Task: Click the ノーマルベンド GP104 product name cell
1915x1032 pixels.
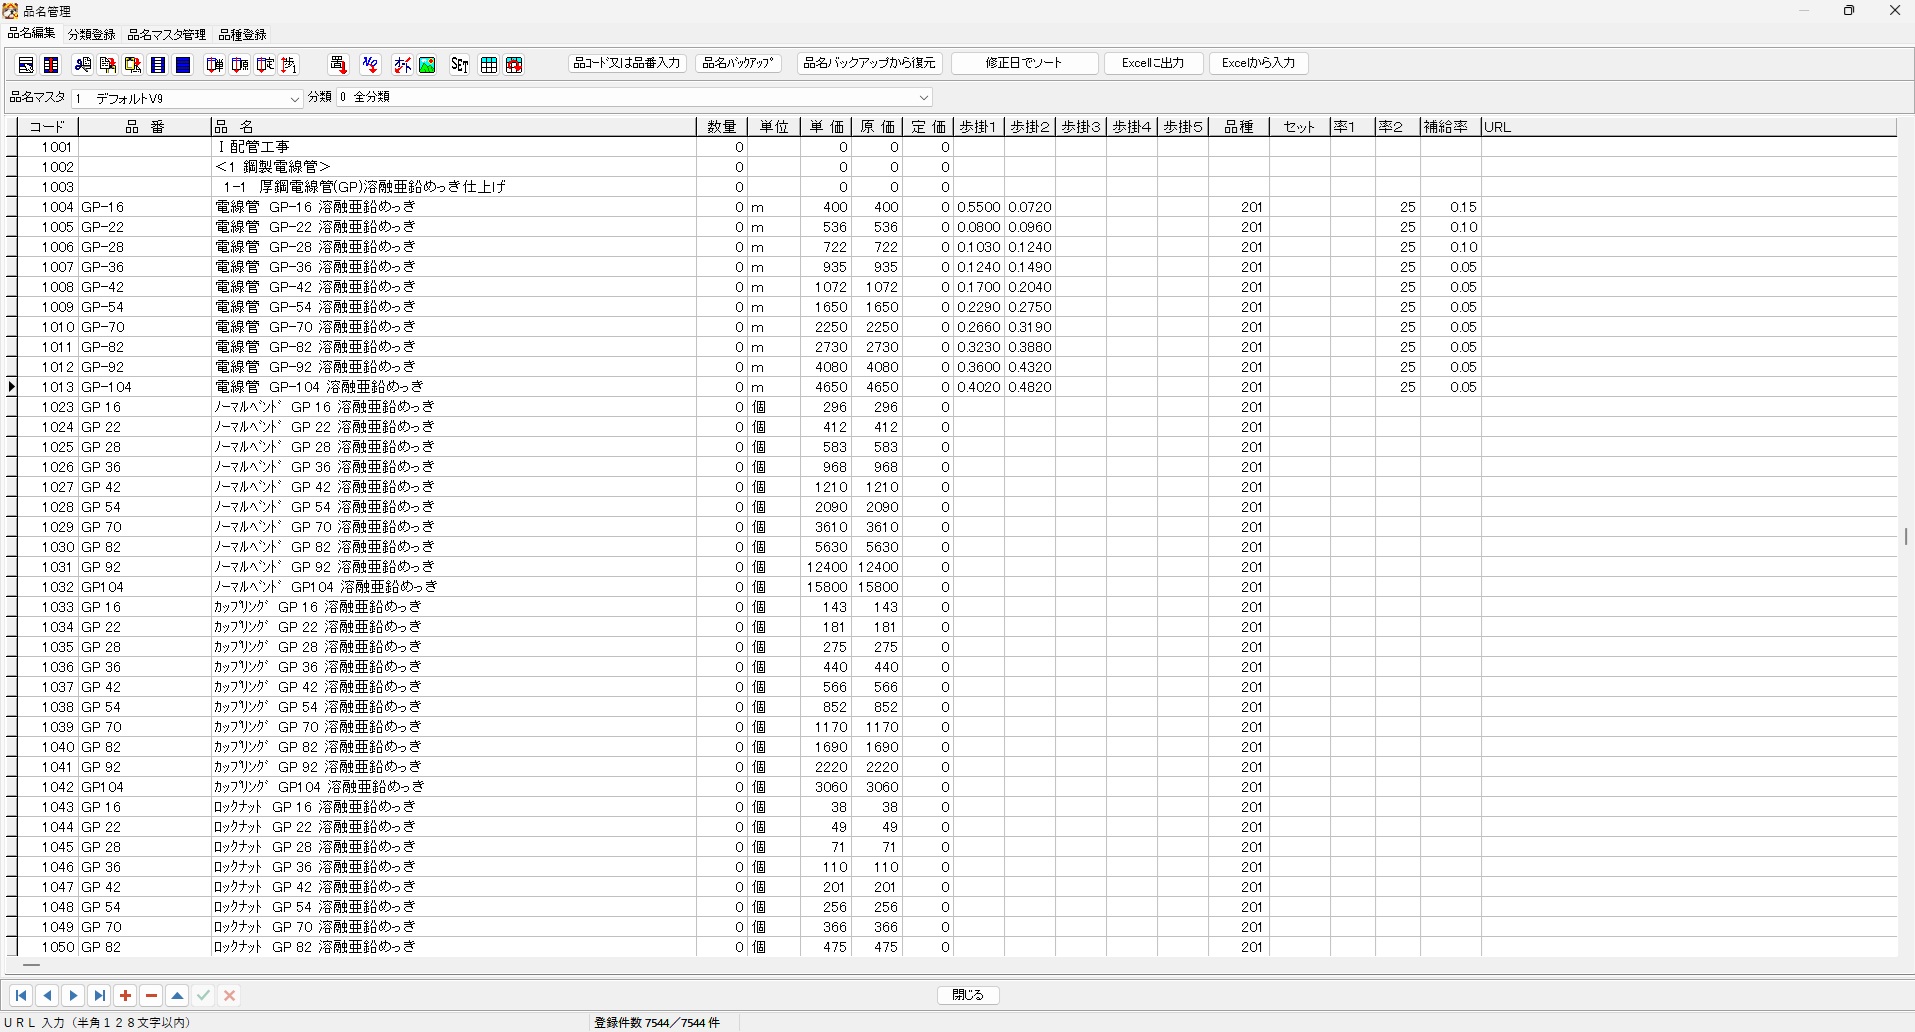Action: 453,587
